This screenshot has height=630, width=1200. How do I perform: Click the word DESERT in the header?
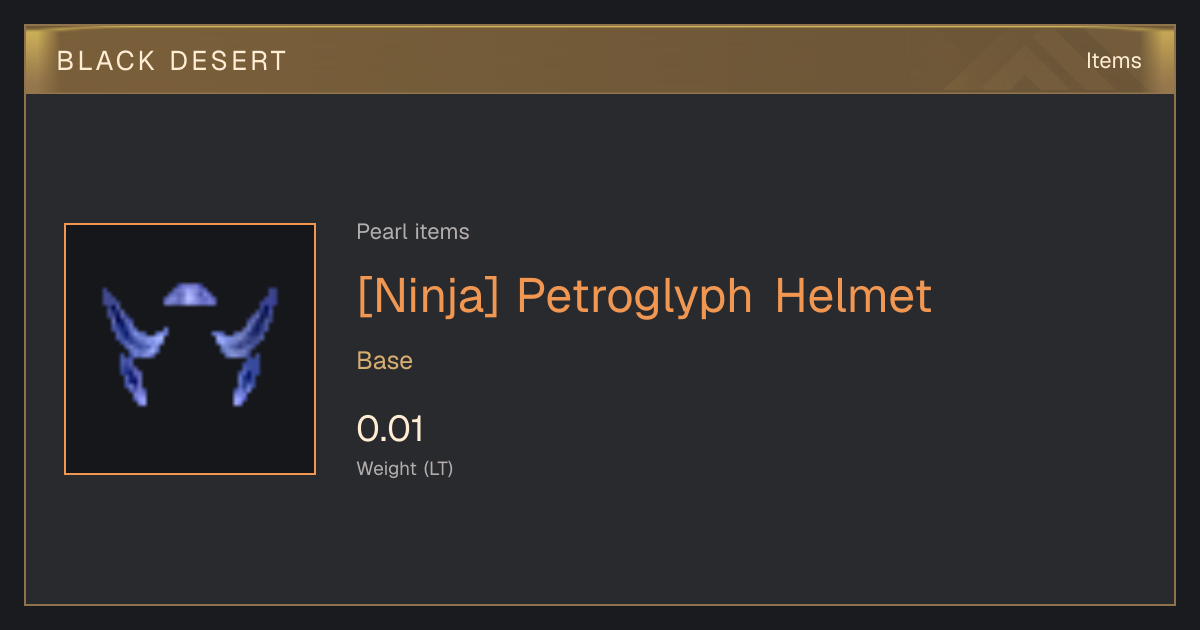click(228, 61)
